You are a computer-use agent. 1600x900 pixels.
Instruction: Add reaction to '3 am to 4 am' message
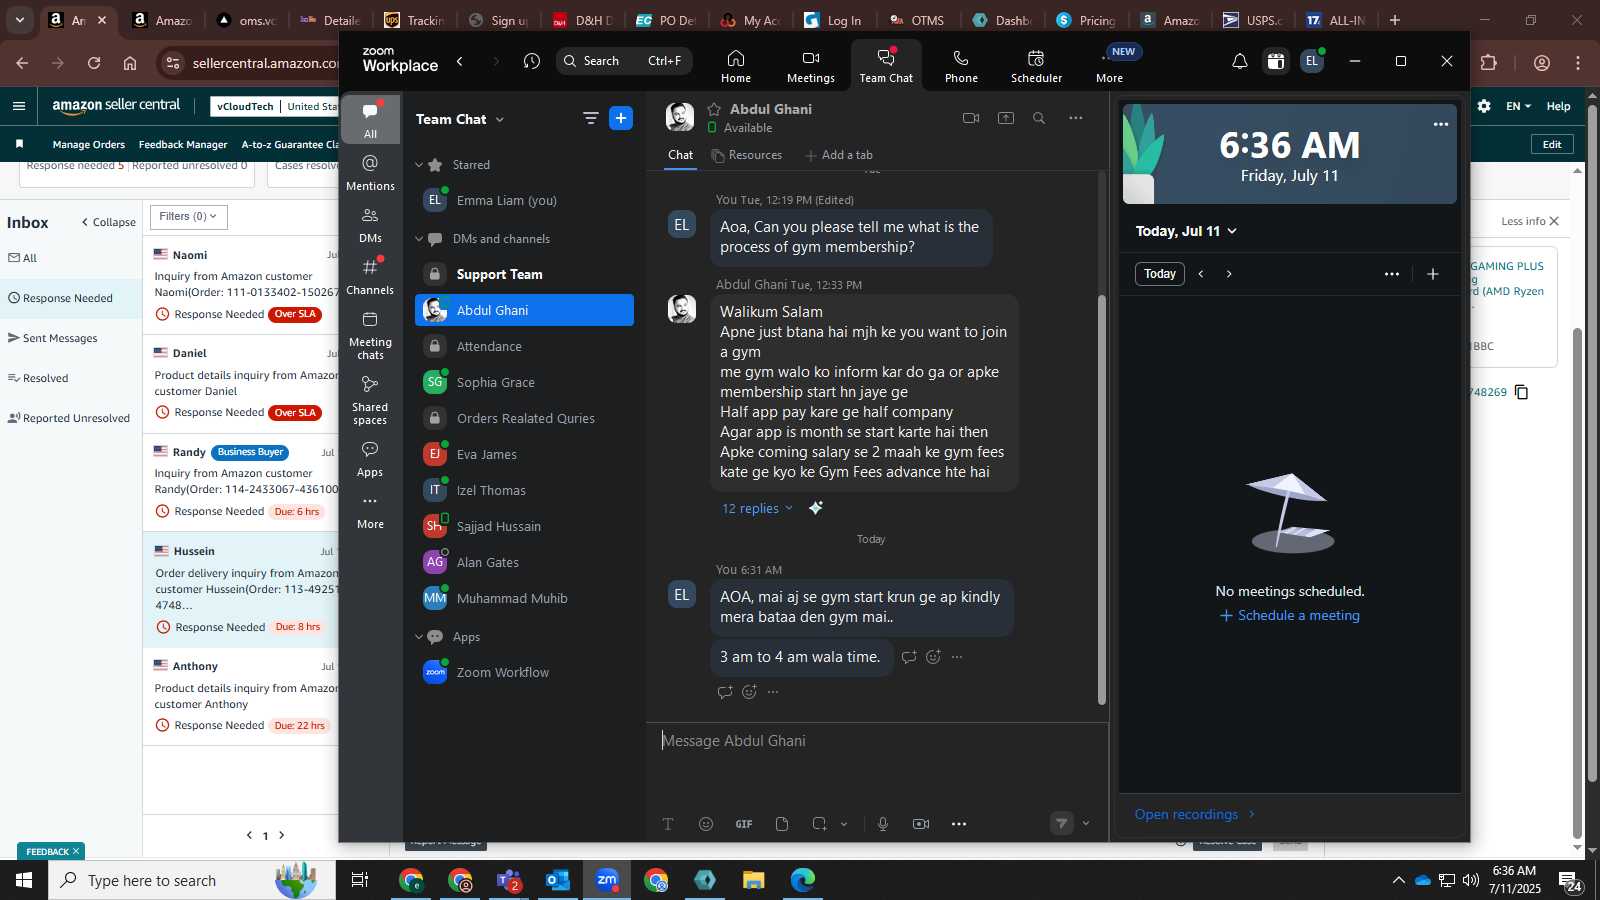pos(933,657)
